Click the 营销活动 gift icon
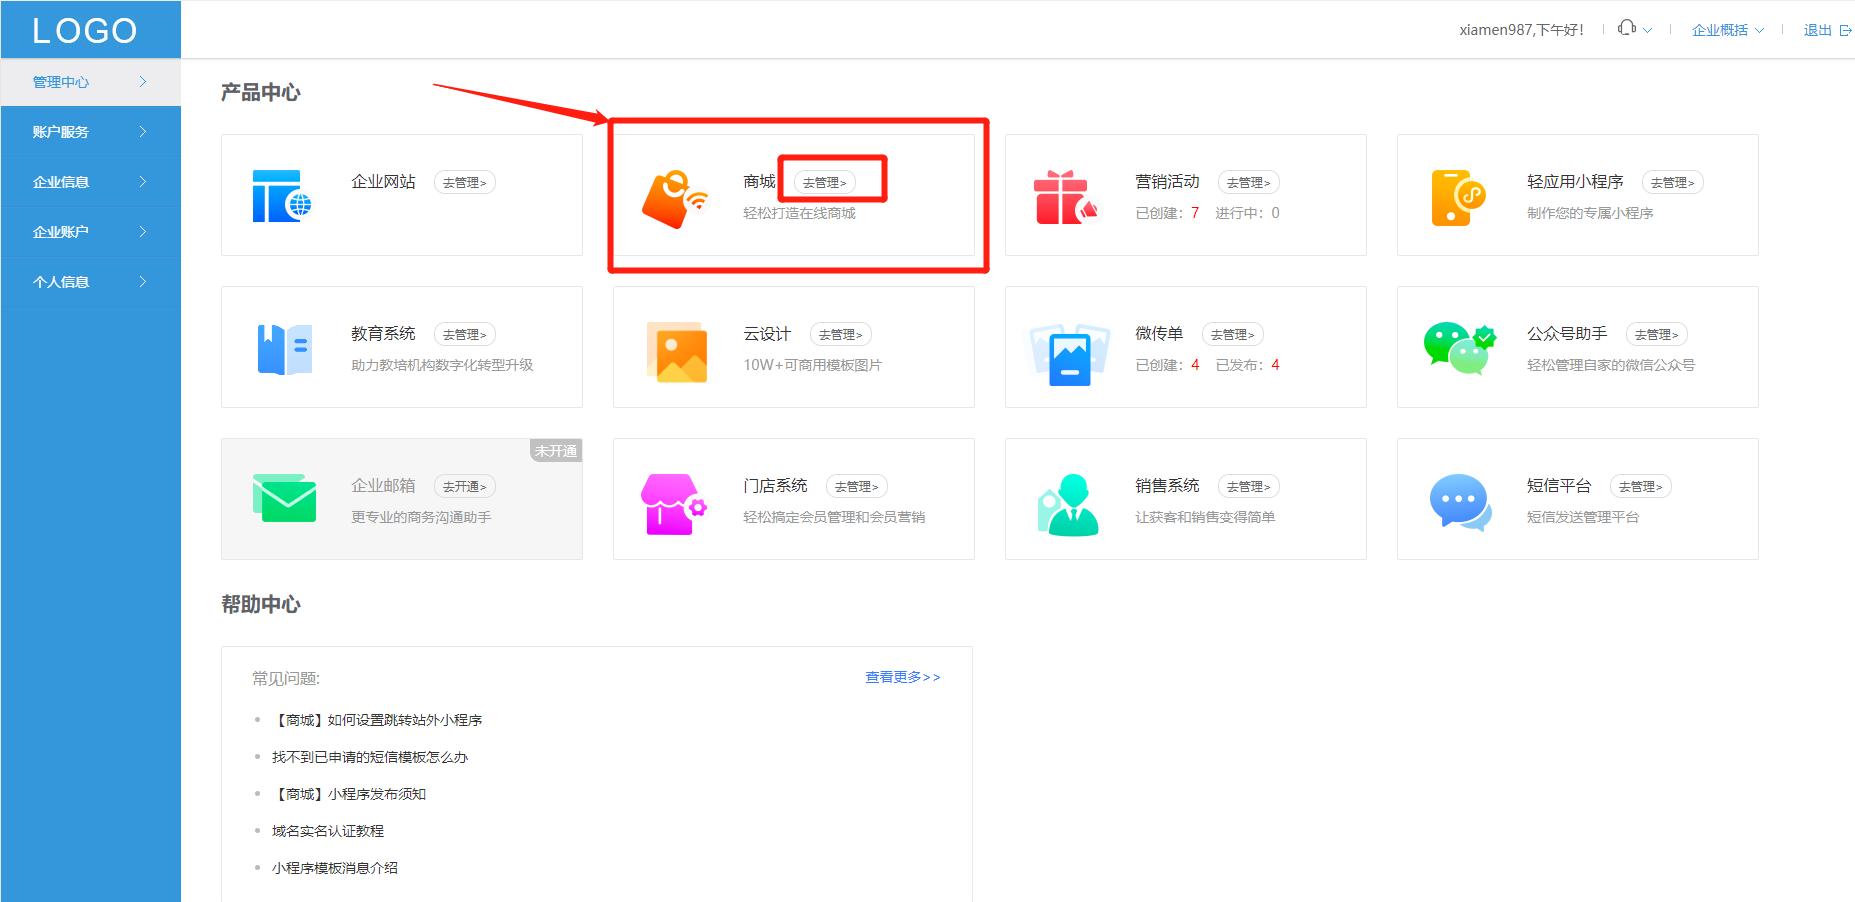This screenshot has width=1855, height=902. click(1065, 195)
